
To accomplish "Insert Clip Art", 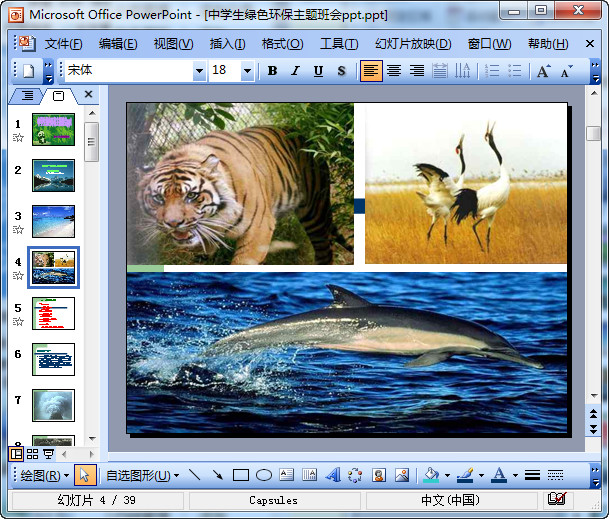I will click(x=379, y=475).
